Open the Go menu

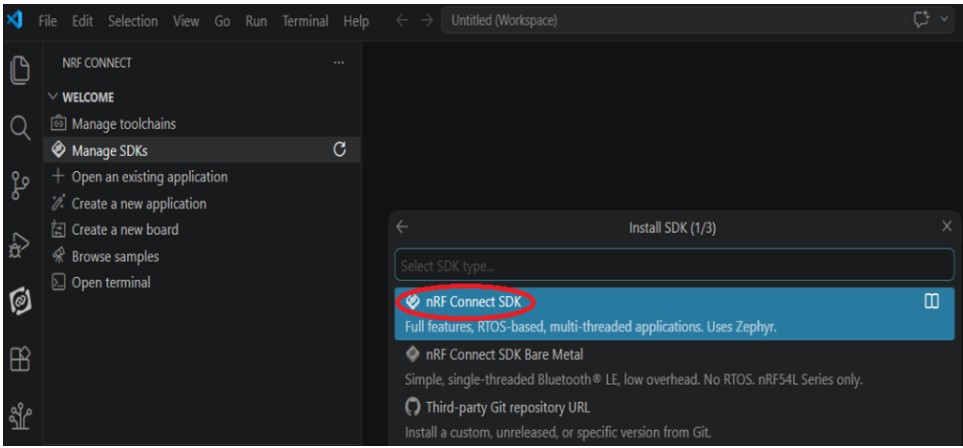(222, 21)
